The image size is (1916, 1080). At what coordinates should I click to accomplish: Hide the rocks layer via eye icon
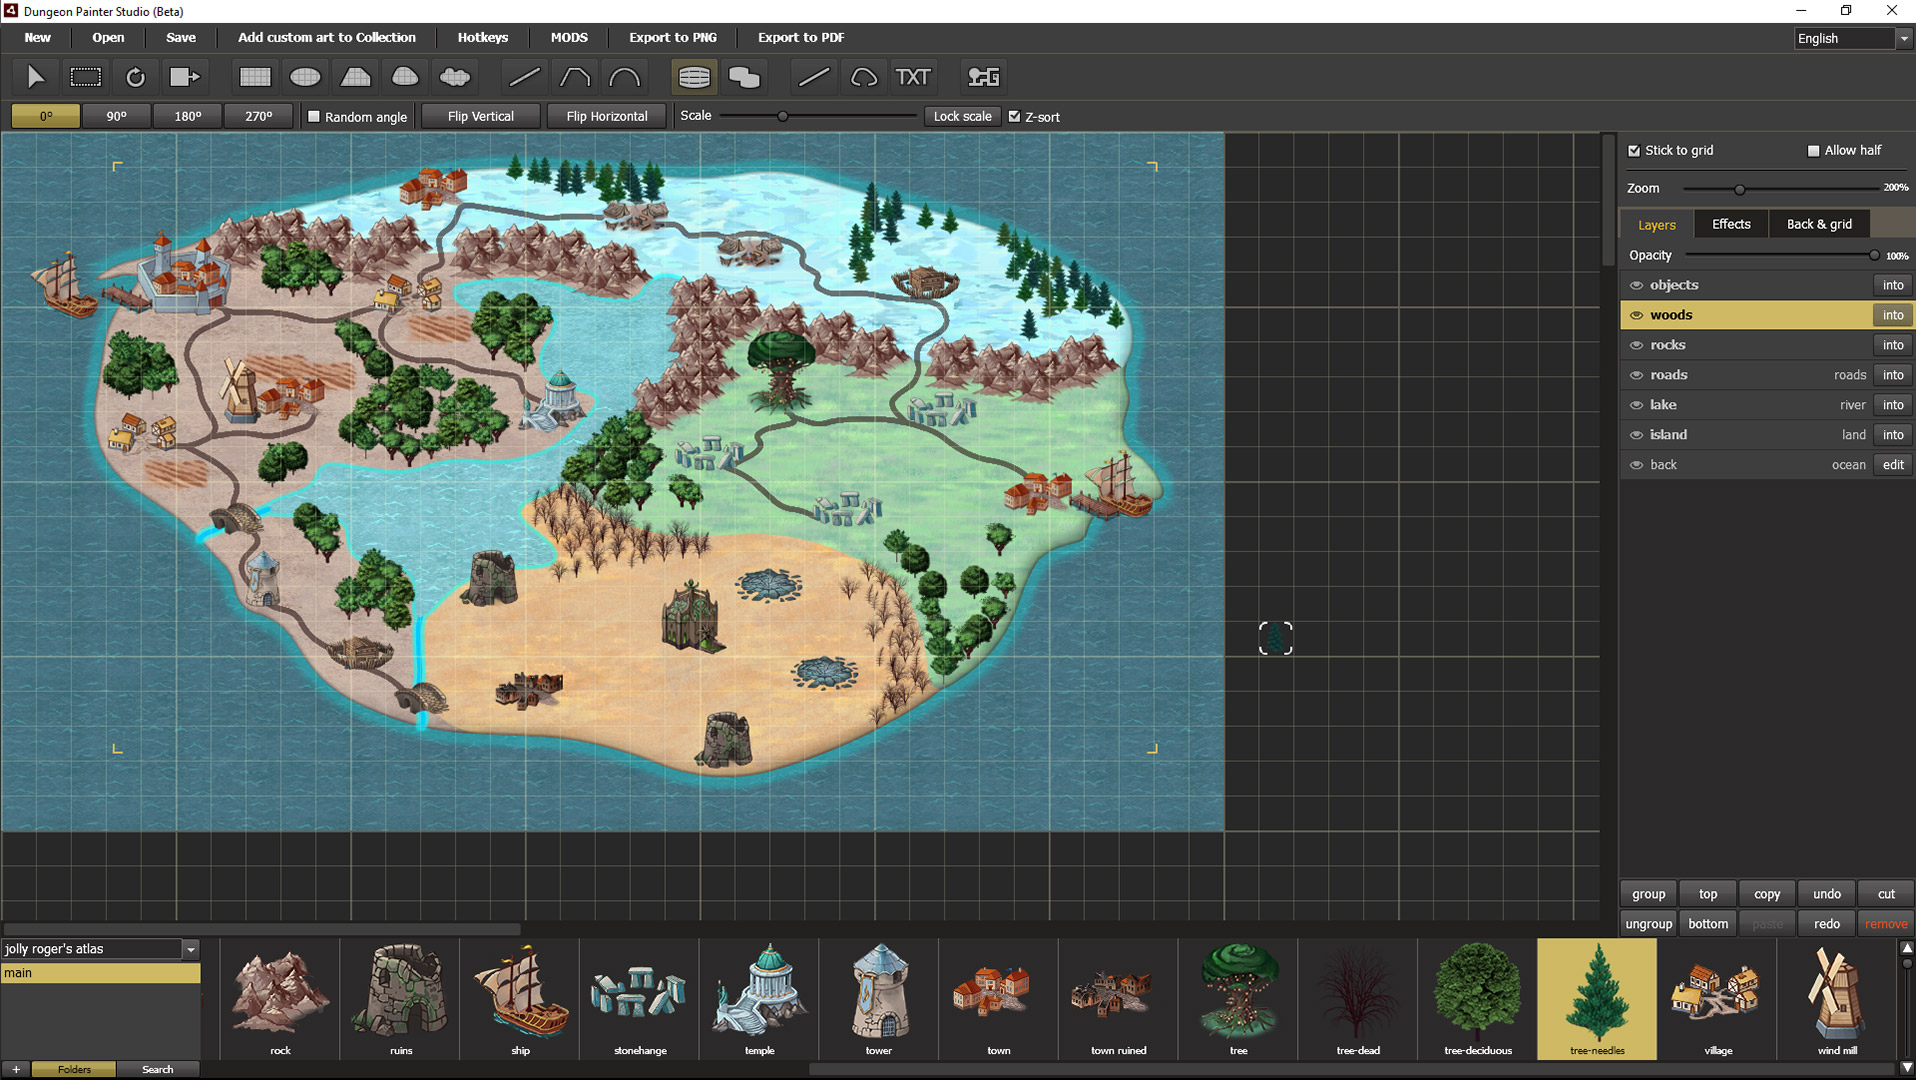coord(1636,345)
